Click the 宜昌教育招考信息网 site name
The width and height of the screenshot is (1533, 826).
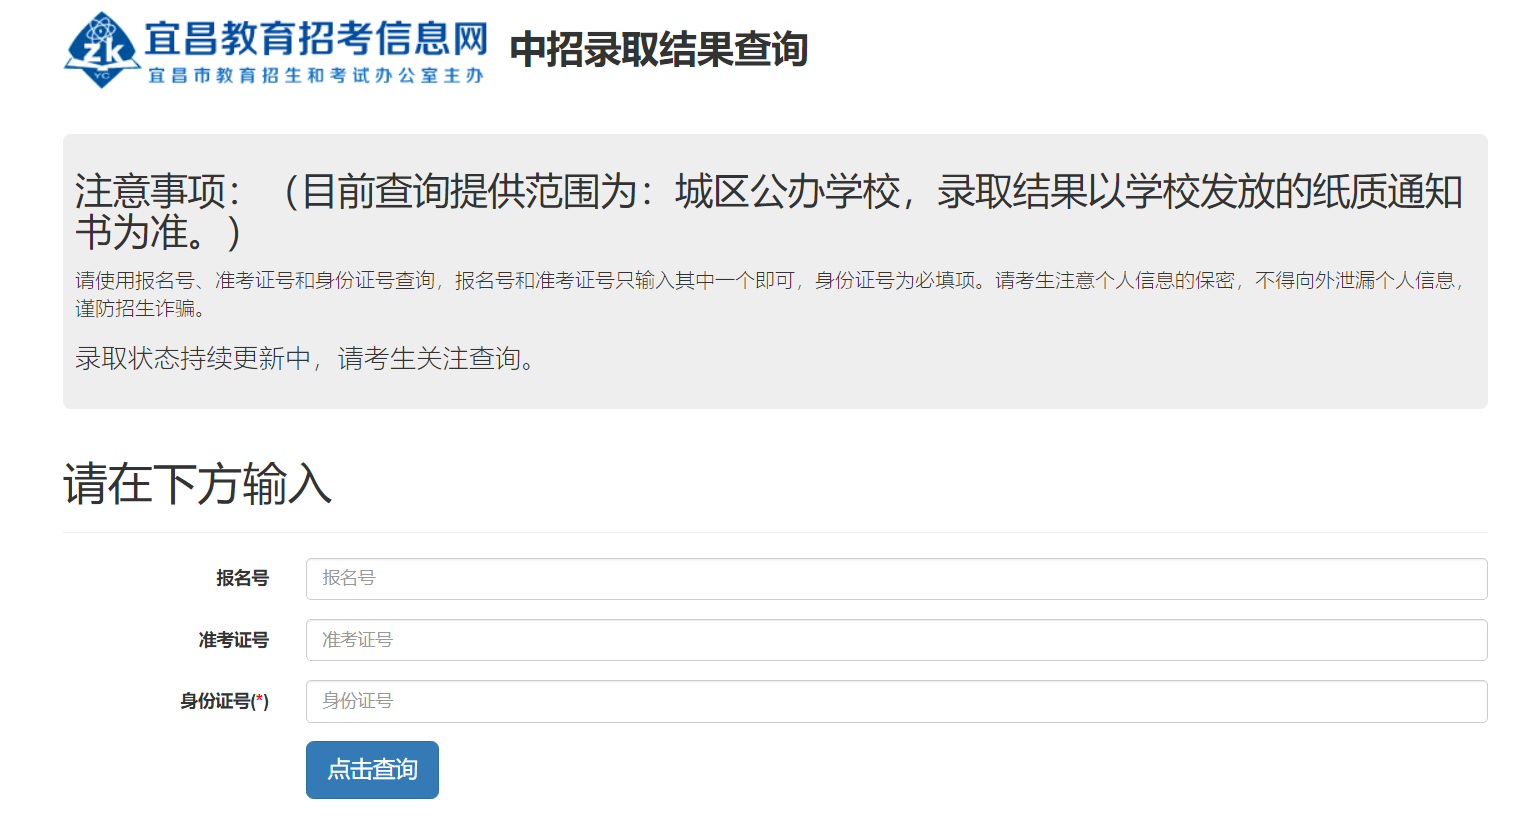pos(316,39)
